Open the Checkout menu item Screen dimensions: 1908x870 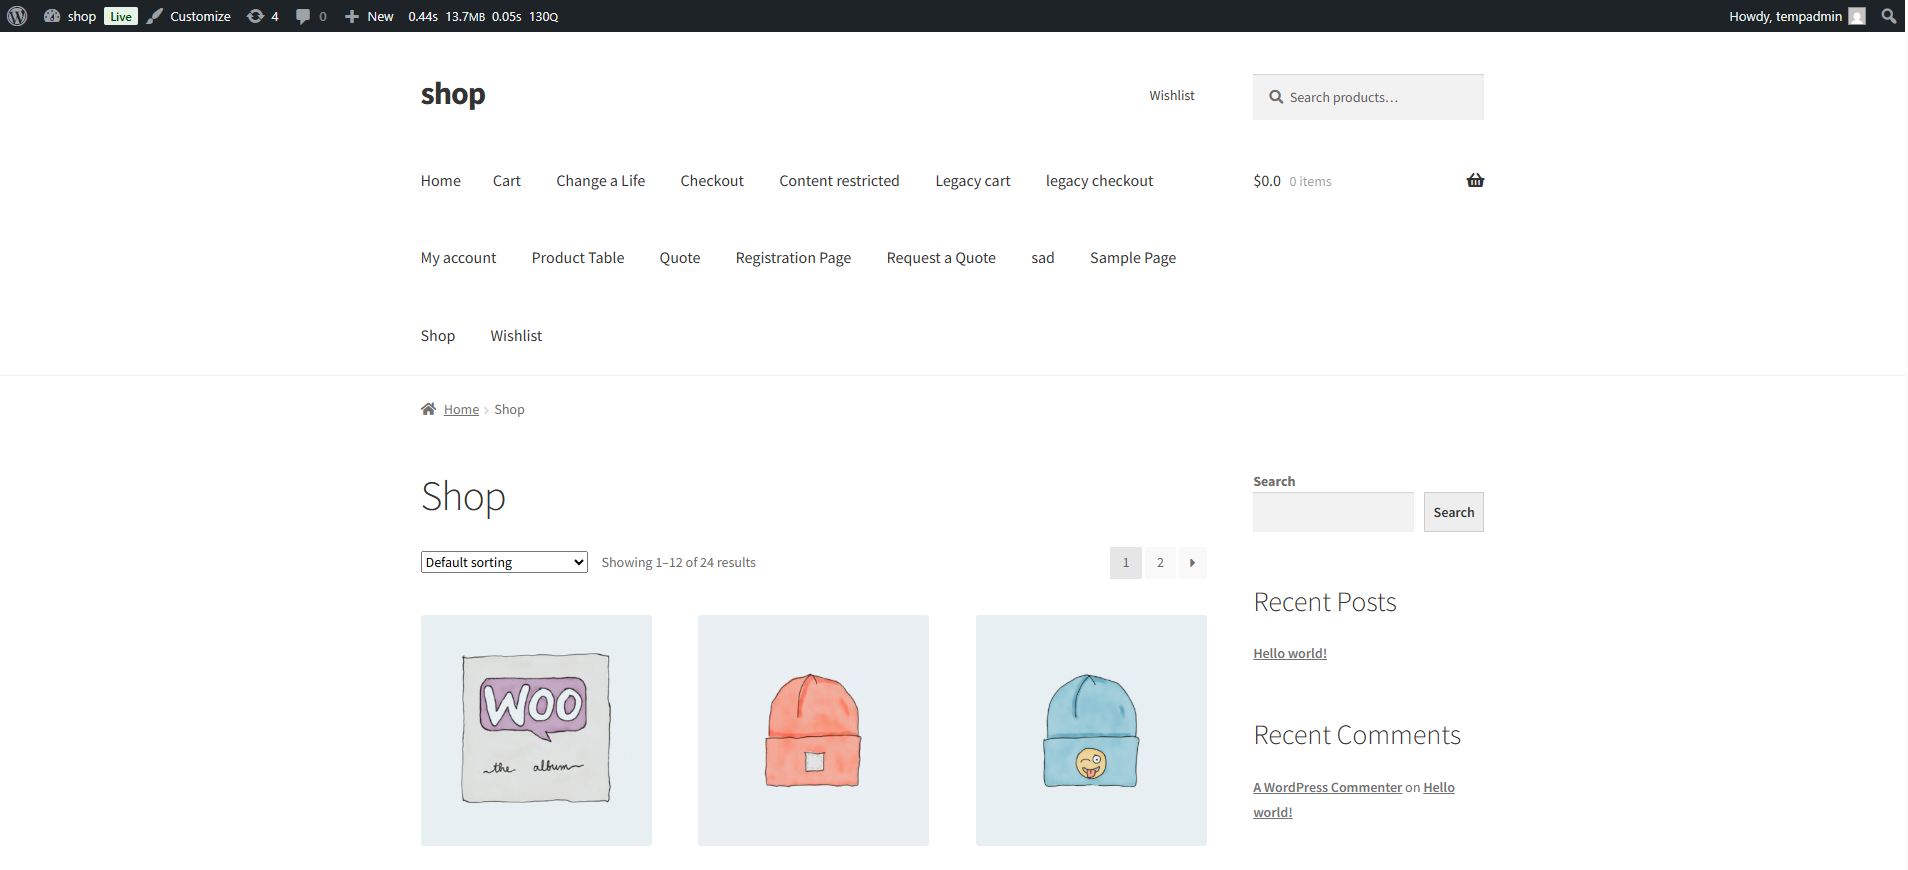click(x=712, y=181)
